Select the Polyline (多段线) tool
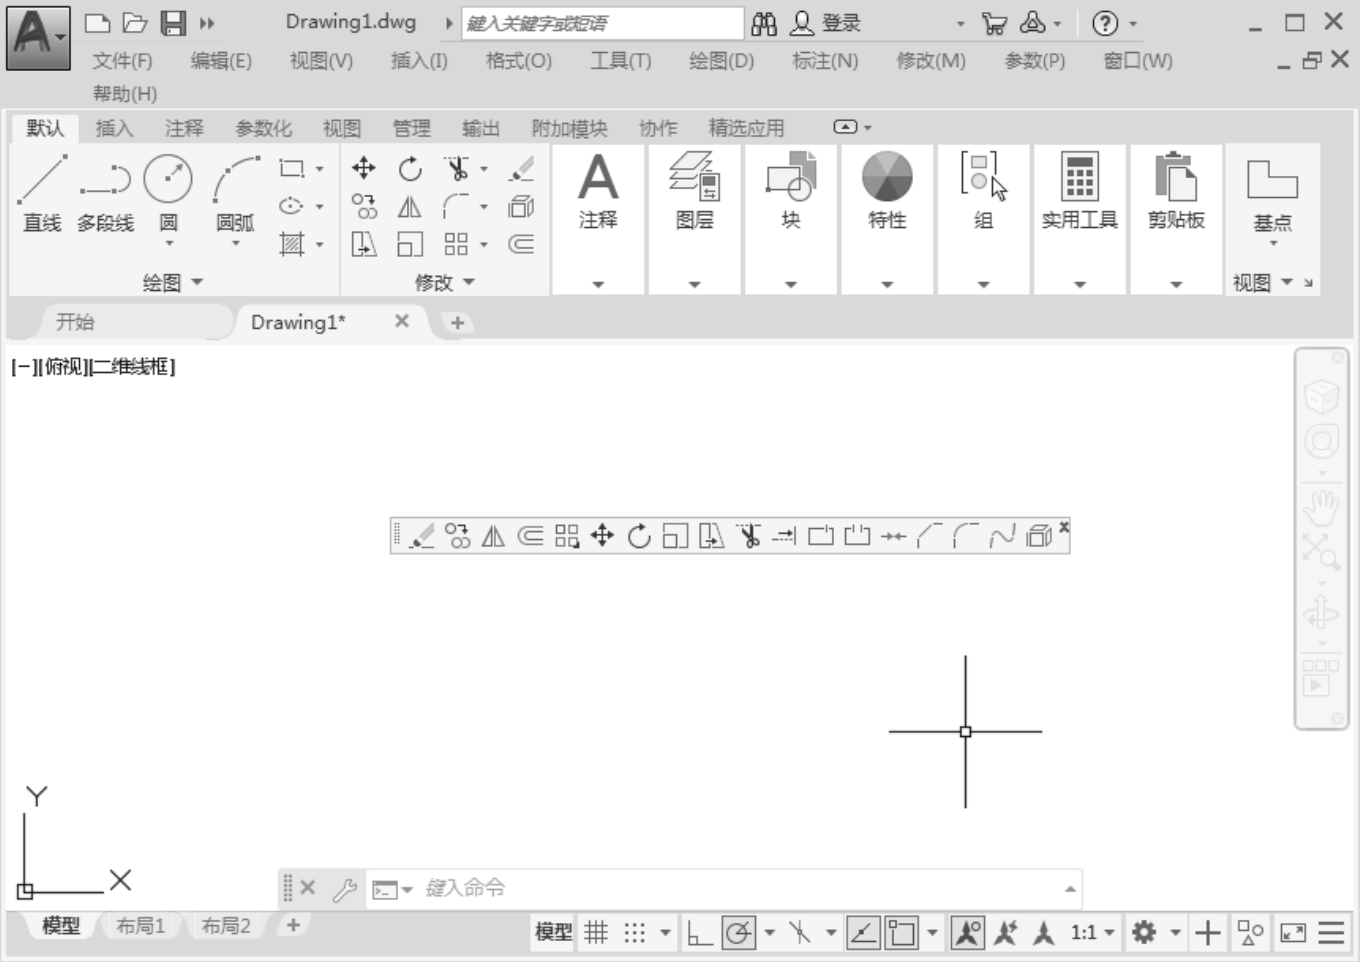This screenshot has width=1360, height=962. (x=105, y=193)
